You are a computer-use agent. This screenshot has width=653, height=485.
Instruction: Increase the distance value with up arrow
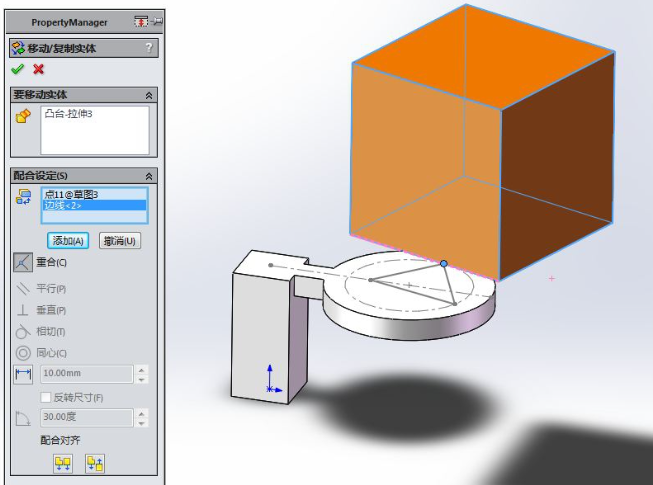click(142, 369)
